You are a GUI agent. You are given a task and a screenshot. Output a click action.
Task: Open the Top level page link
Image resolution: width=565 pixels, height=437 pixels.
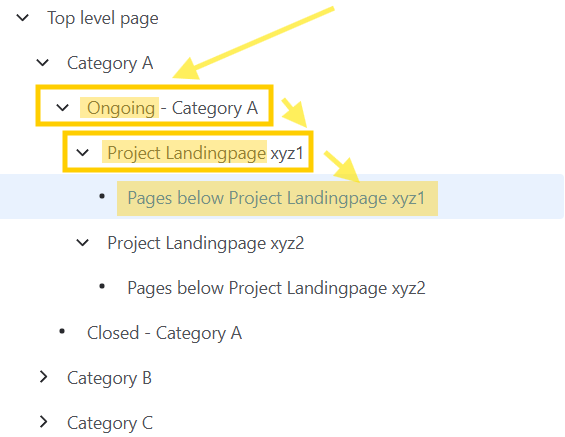(x=103, y=18)
